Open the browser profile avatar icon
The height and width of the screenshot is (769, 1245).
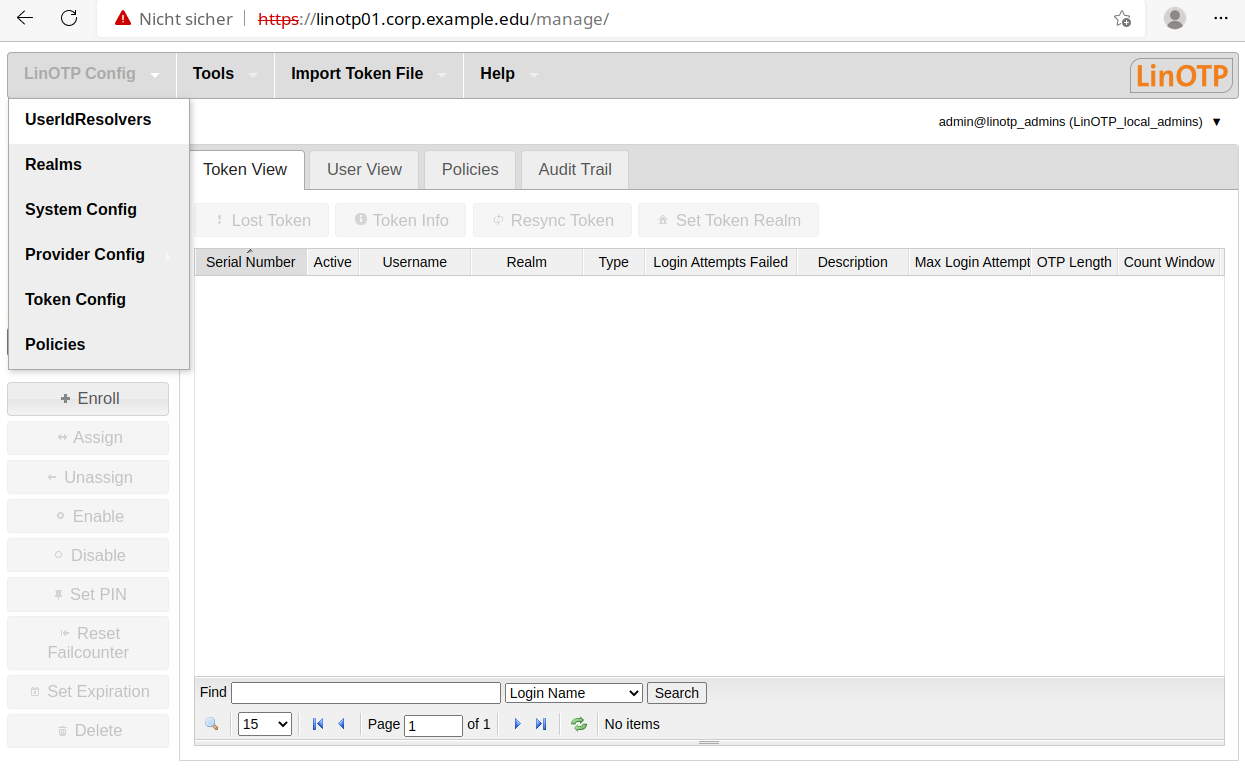point(1175,18)
